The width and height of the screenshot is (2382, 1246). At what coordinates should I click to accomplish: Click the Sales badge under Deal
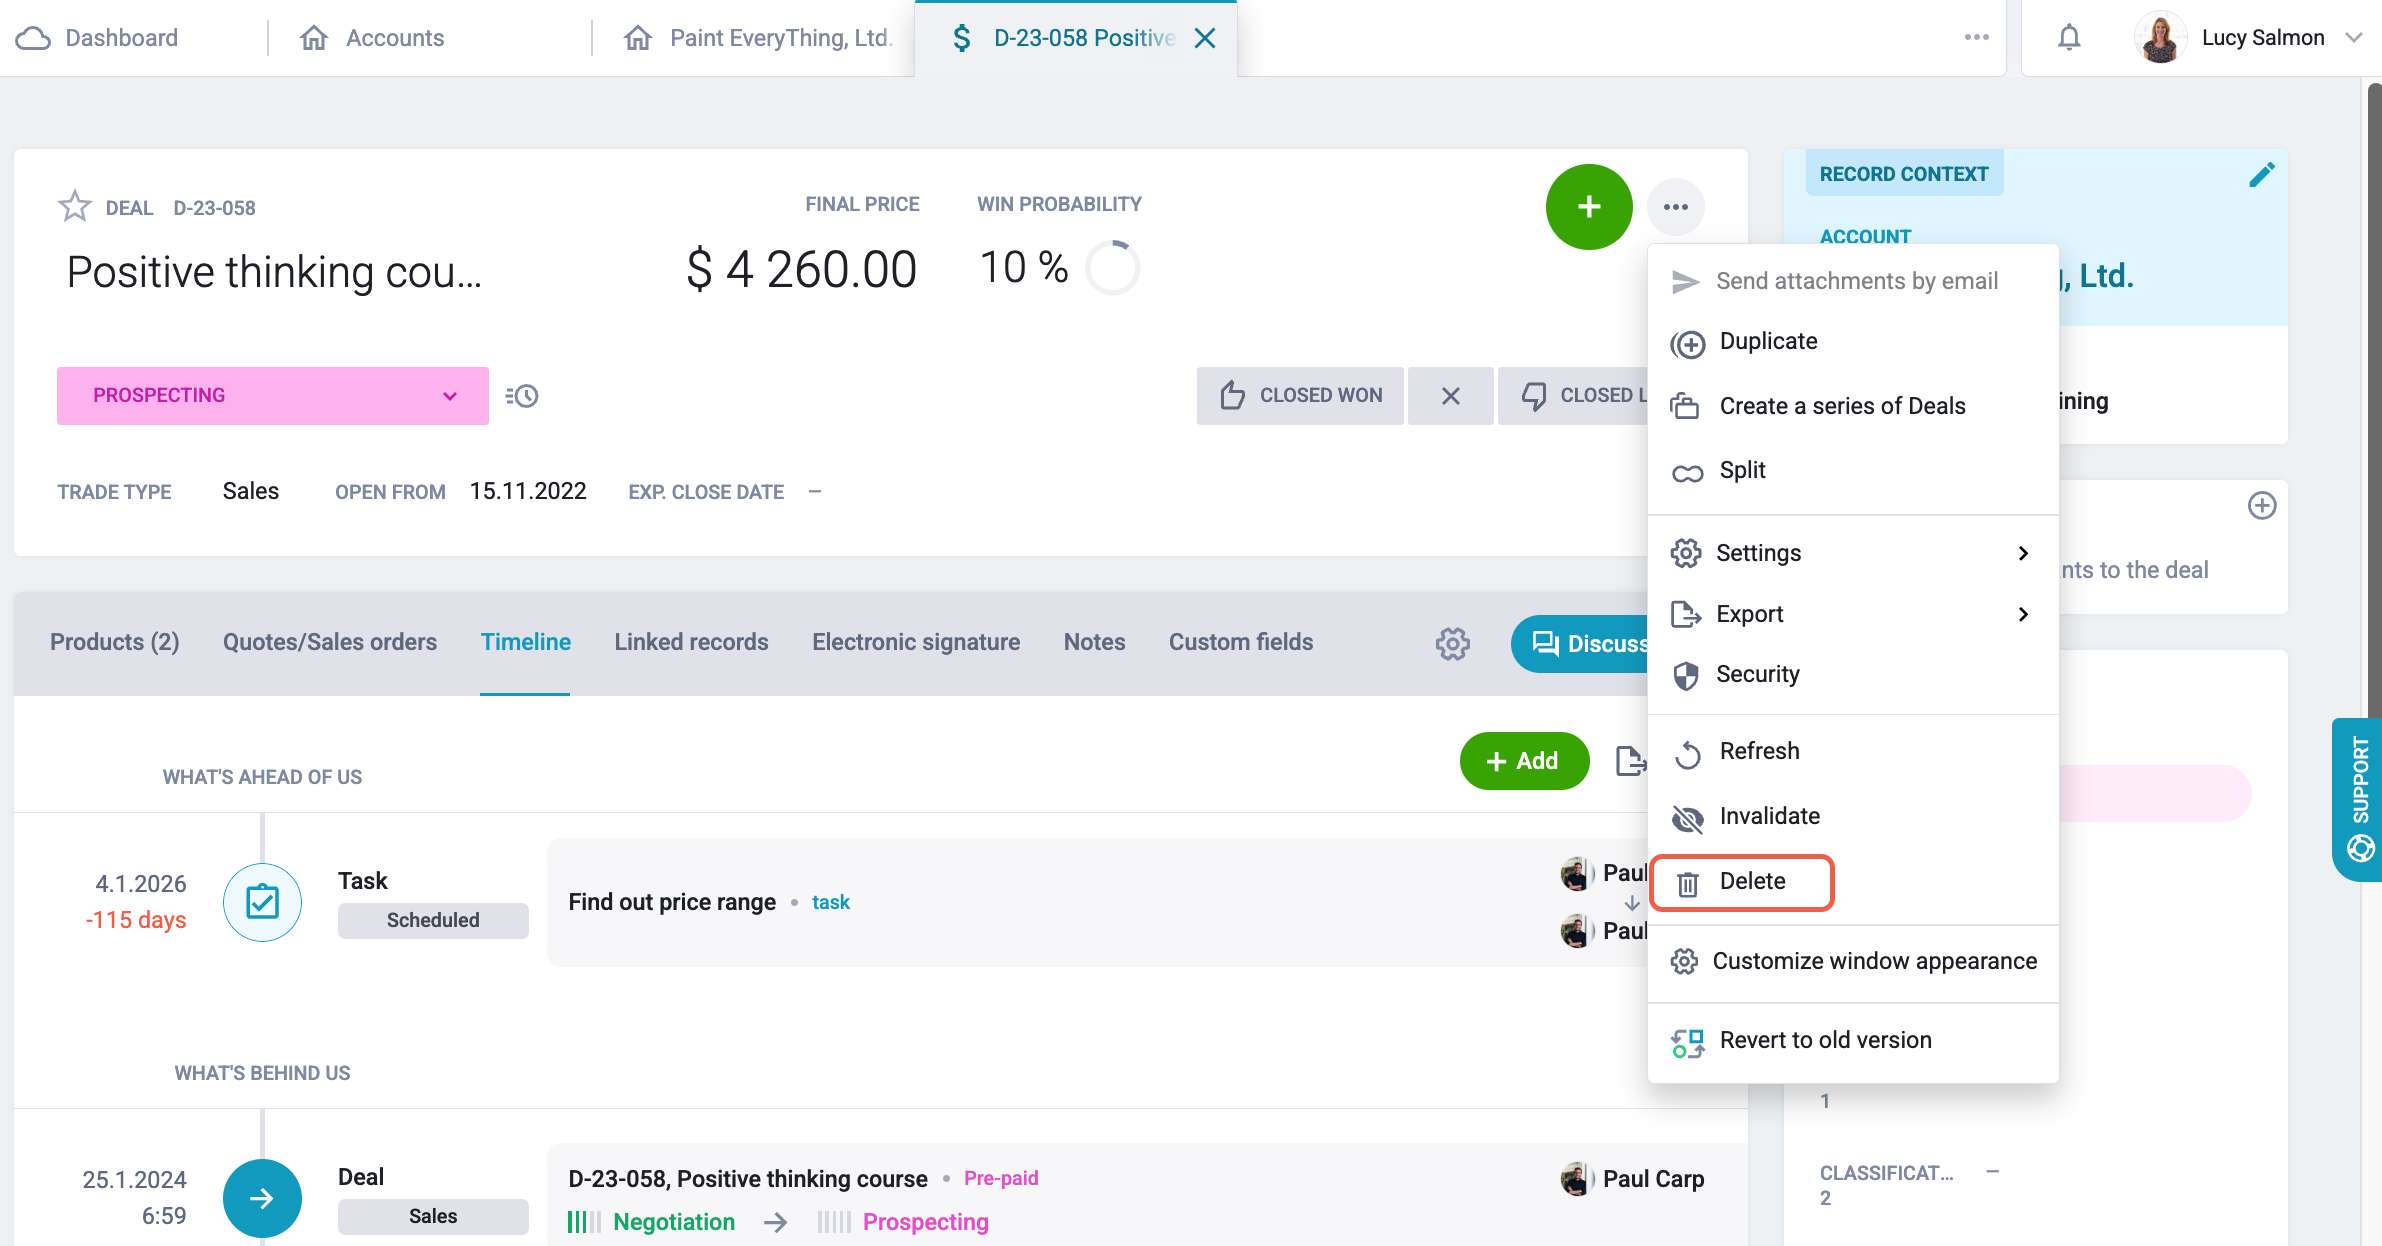(433, 1216)
